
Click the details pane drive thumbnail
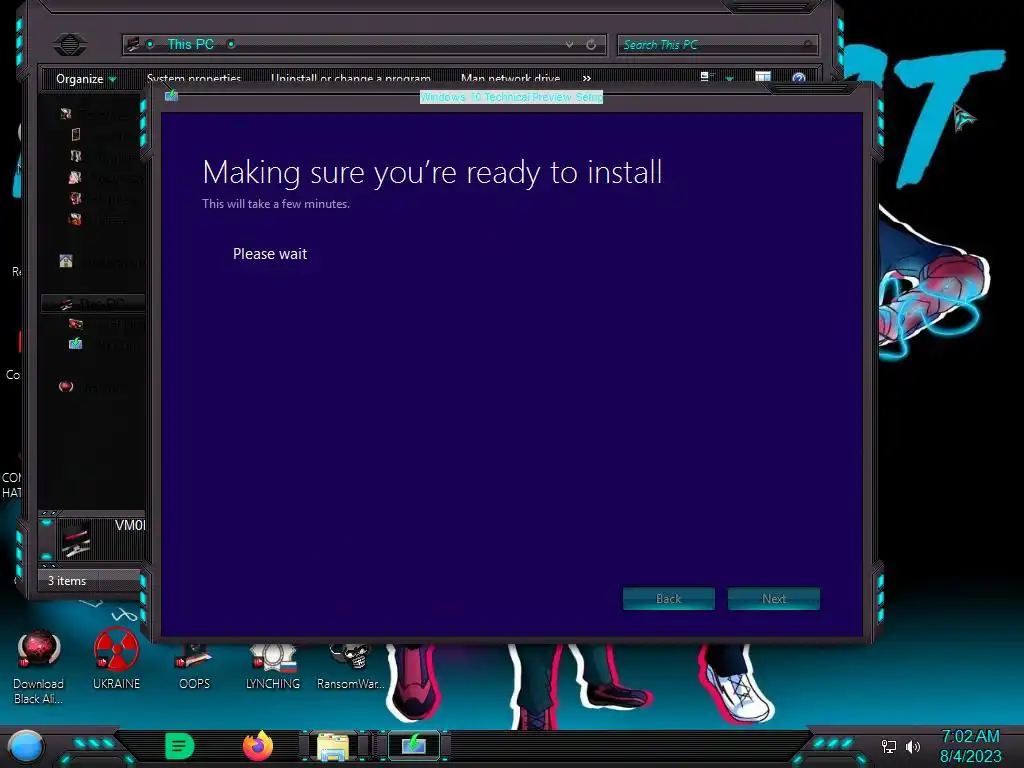[76, 540]
